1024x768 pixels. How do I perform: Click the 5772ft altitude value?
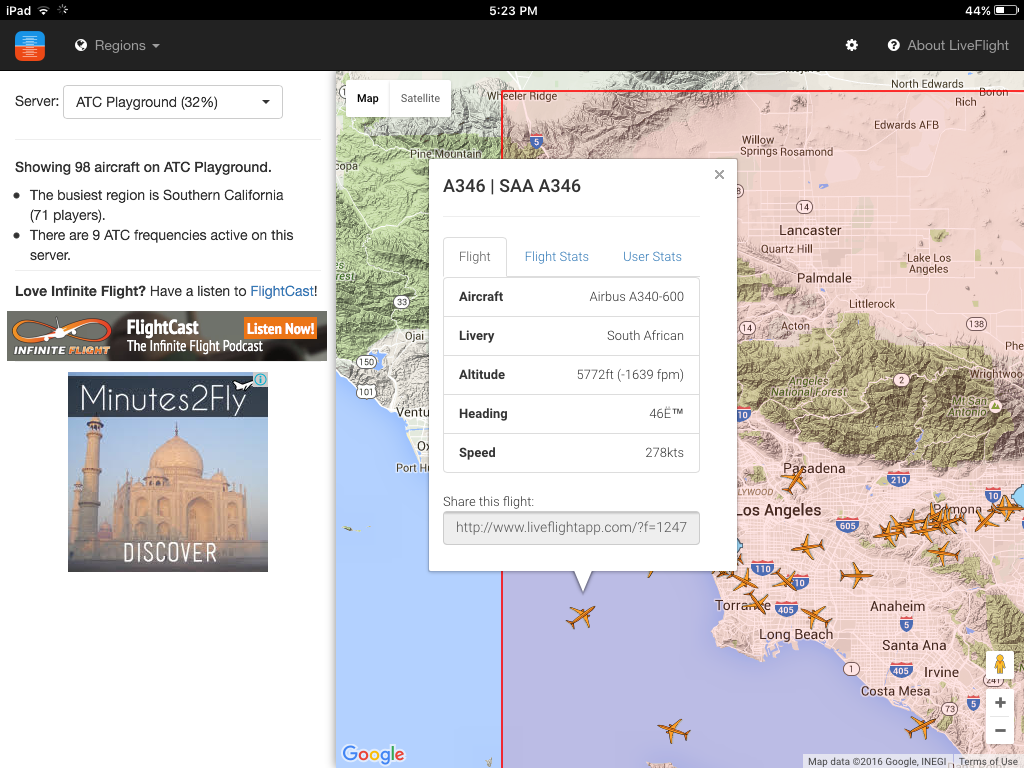pos(630,375)
